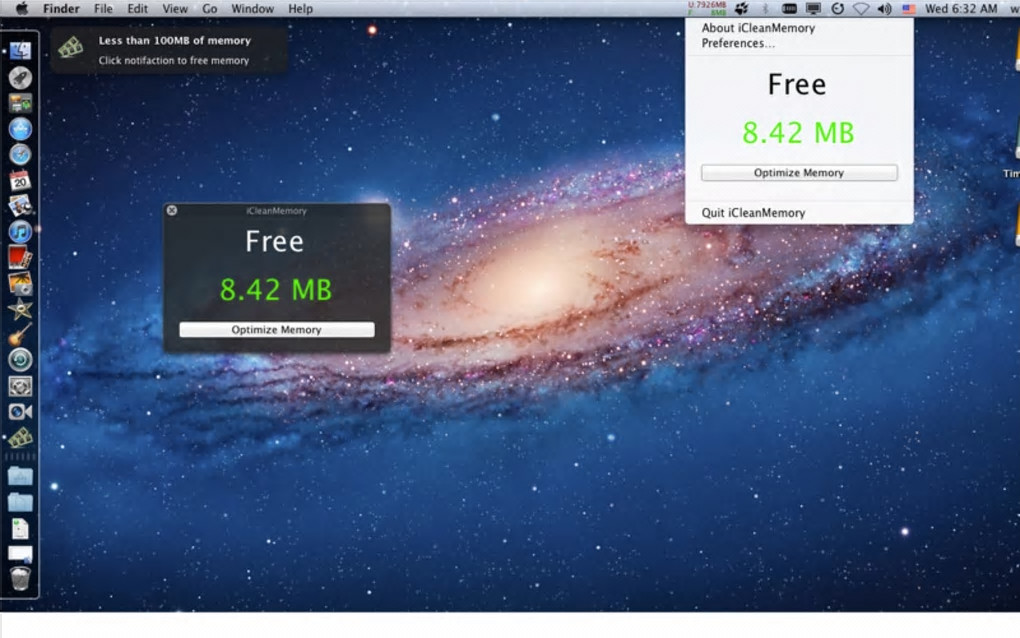This screenshot has height=638, width=1020.
Task: Open the display mirroring menu bar icon
Action: (x=813, y=8)
